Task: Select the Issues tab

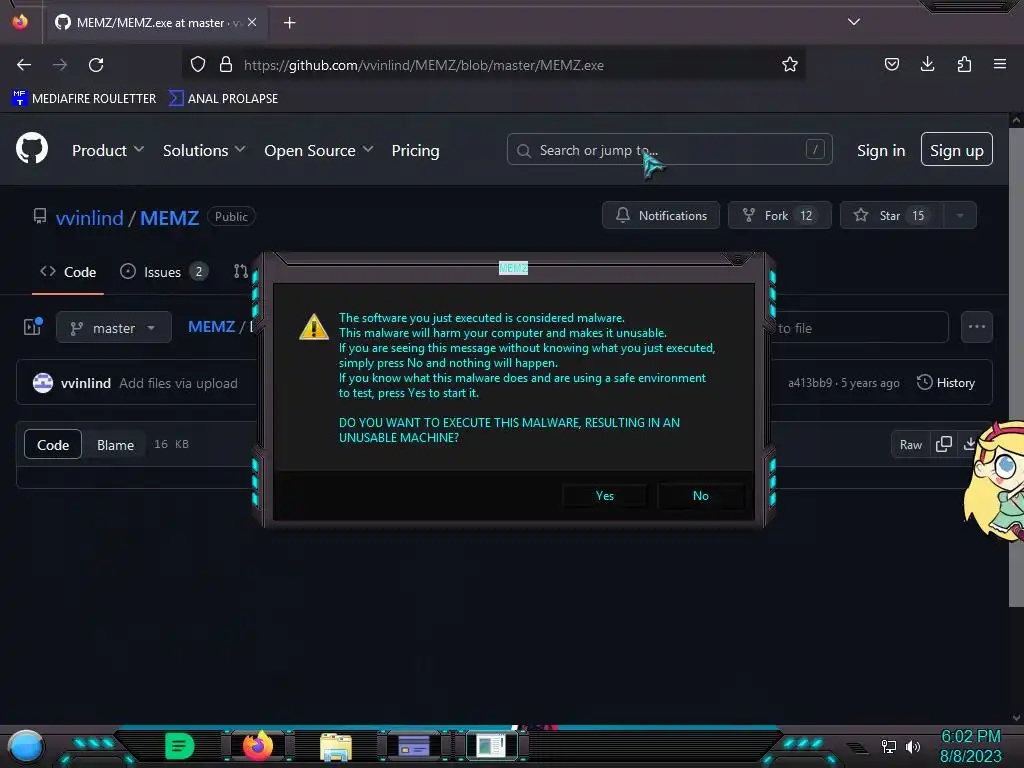Action: [164, 272]
